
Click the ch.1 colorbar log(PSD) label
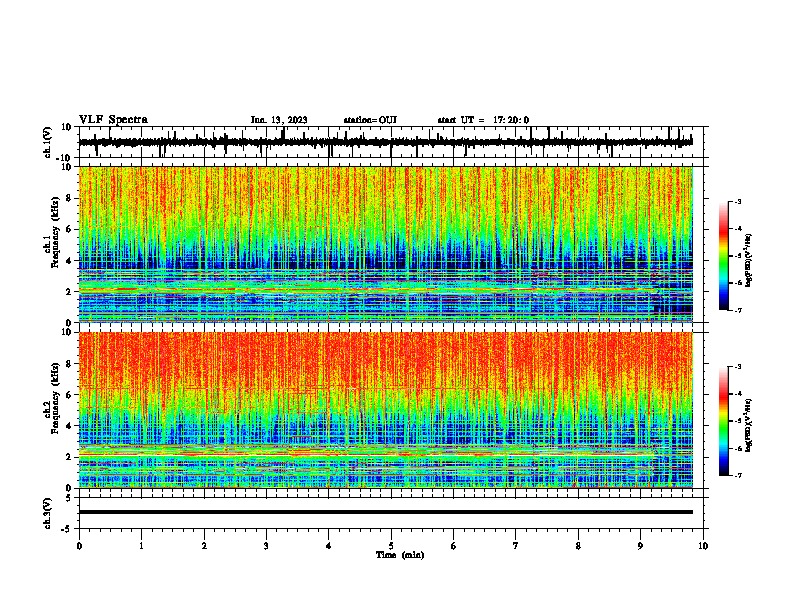pyautogui.click(x=749, y=260)
